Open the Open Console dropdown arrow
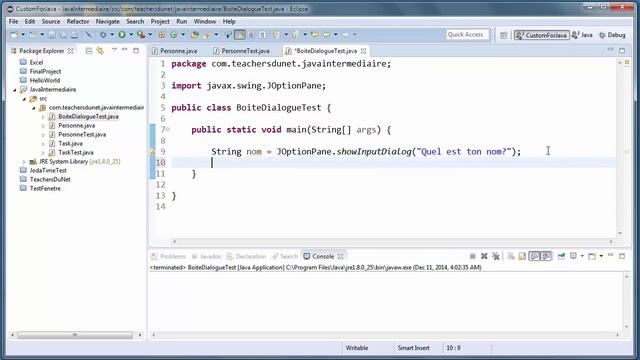 pos(601,256)
